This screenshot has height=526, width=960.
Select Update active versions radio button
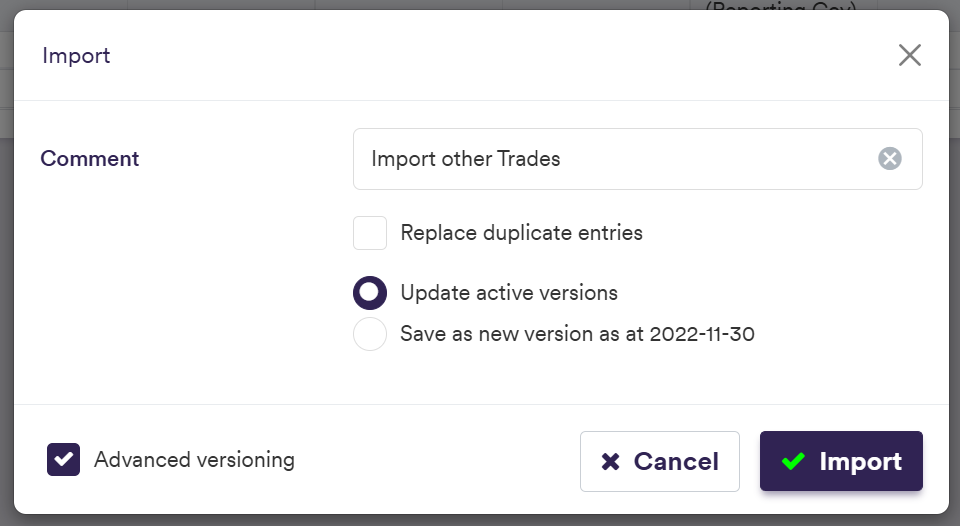[x=370, y=293]
